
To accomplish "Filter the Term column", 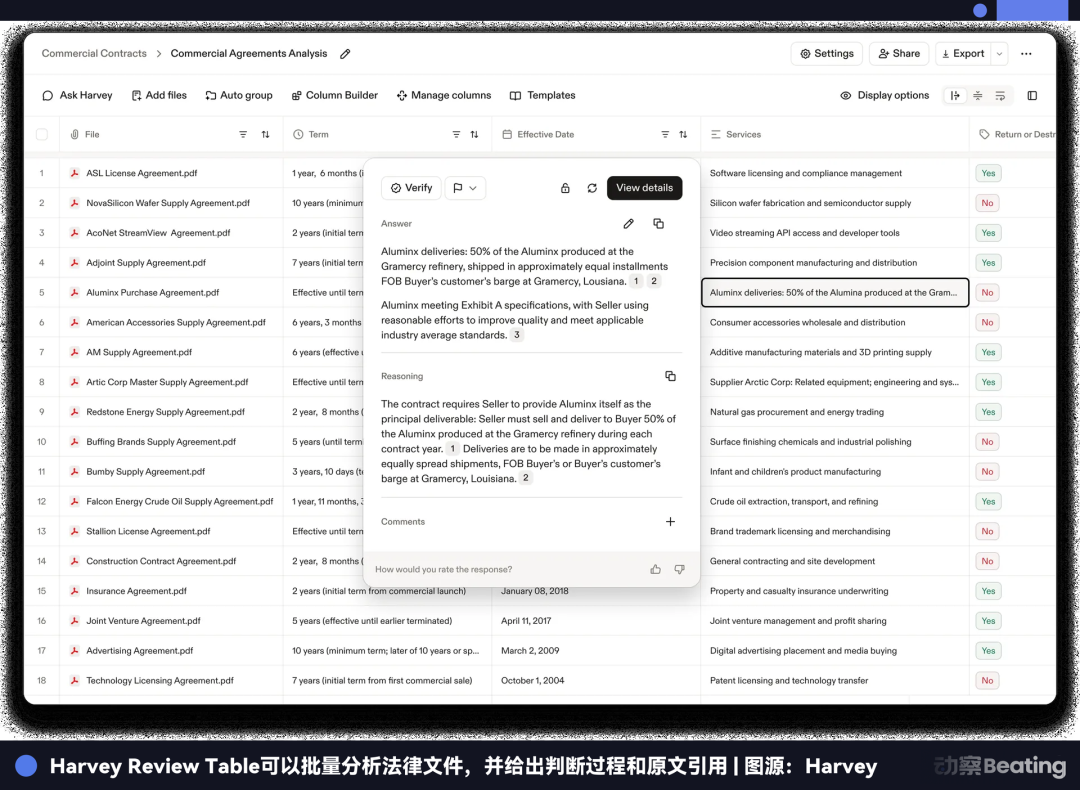I will [x=456, y=134].
